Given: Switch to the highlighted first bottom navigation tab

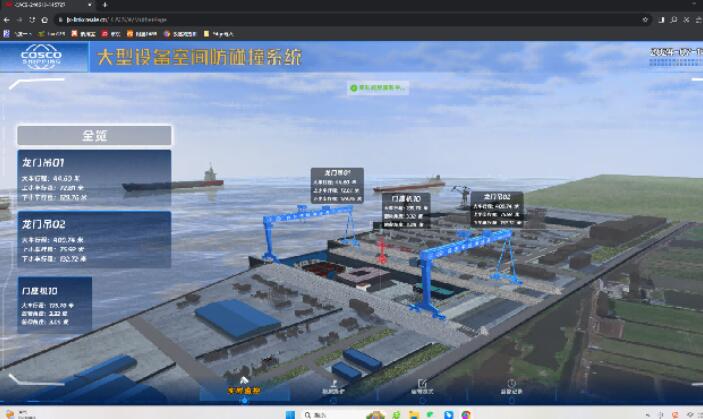Looking at the screenshot, I should [x=244, y=386].
